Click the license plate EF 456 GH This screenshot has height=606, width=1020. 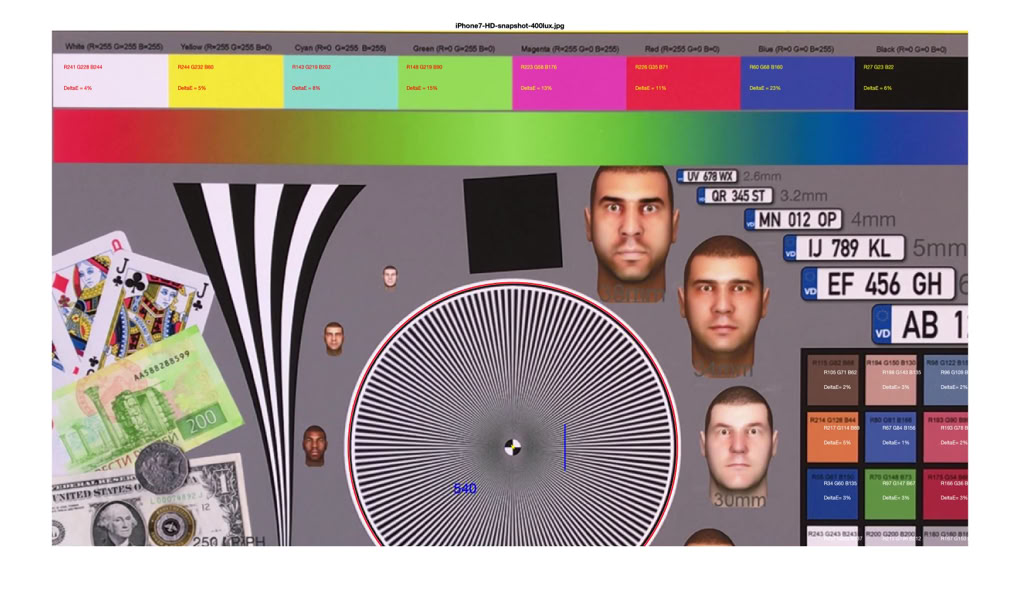pos(878,283)
